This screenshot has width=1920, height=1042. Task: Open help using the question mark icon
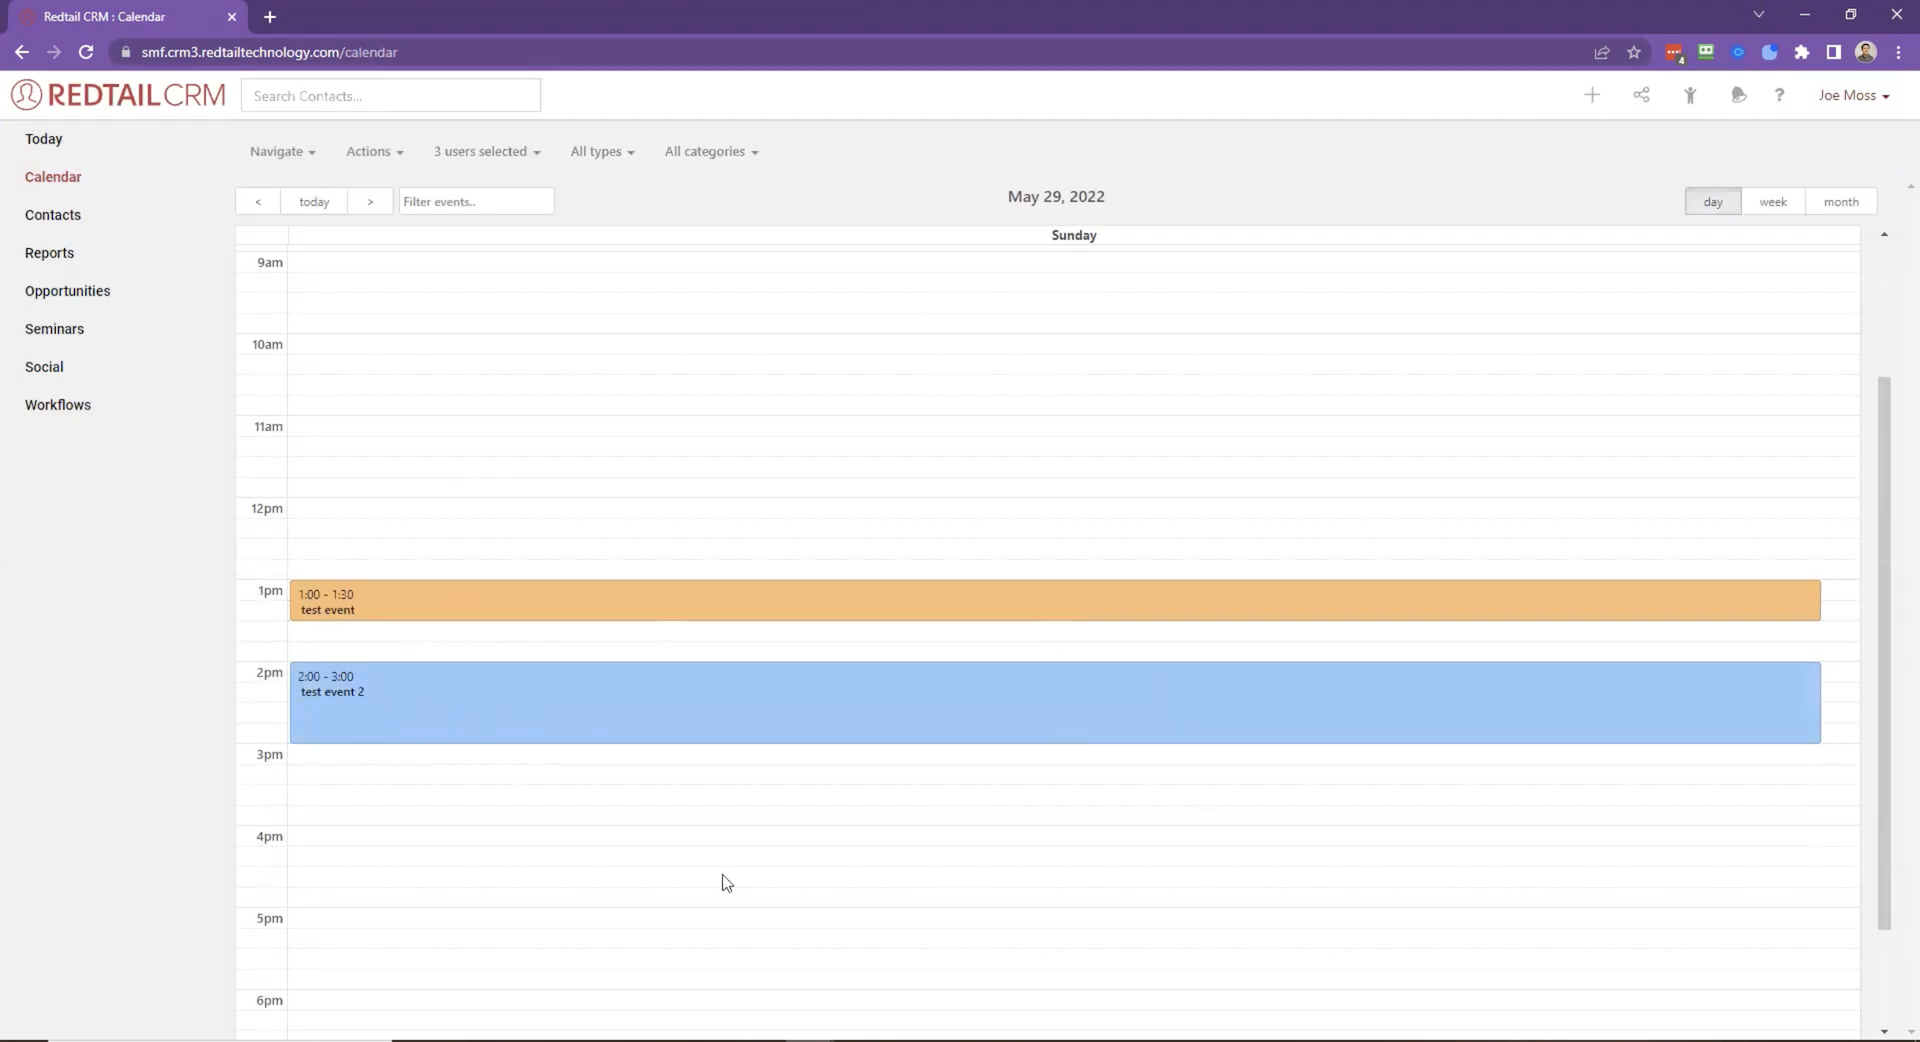click(1779, 95)
